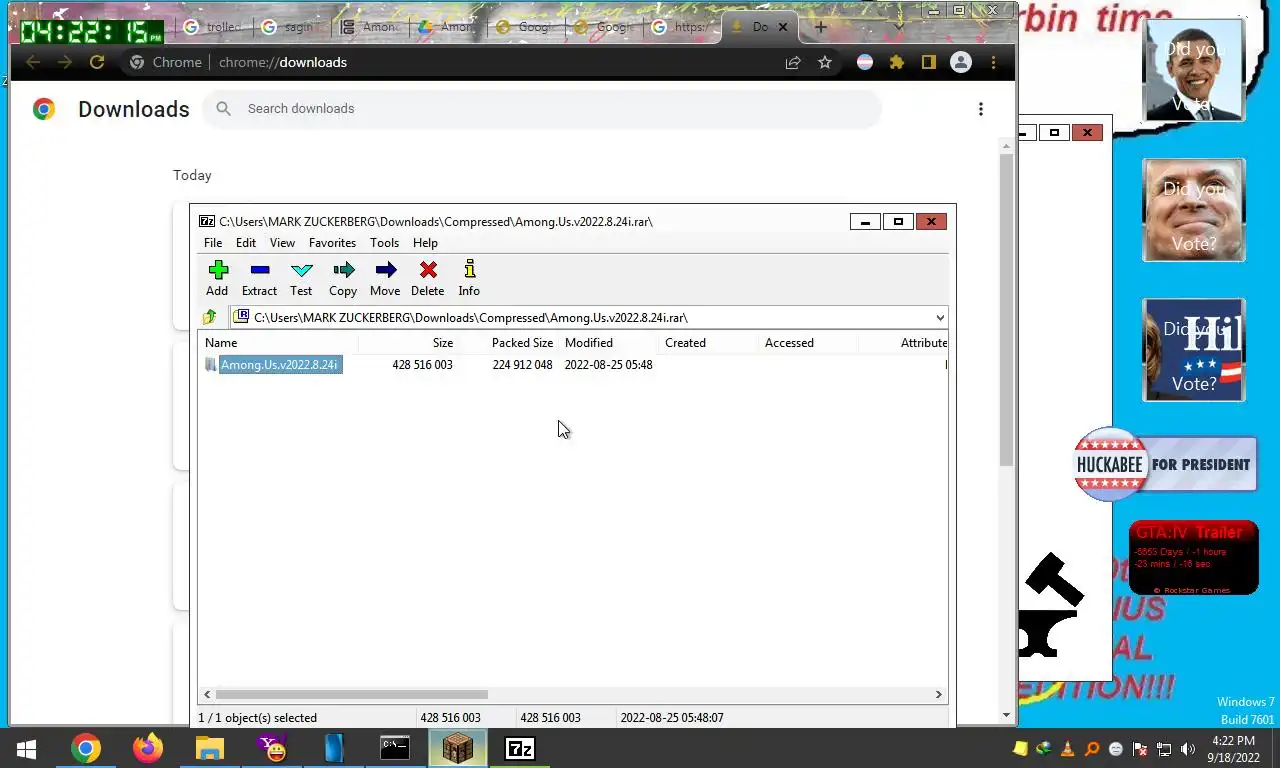Bookmark this page with star icon
The height and width of the screenshot is (768, 1280).
point(824,62)
